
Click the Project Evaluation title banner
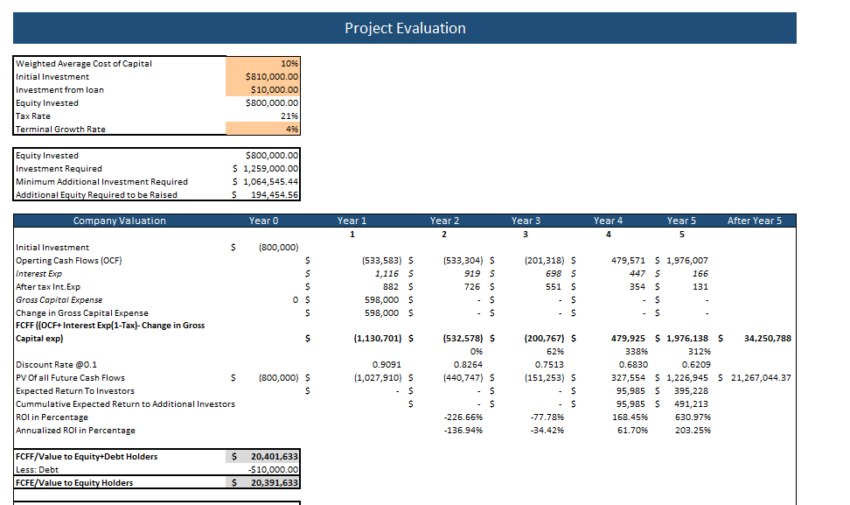coord(404,28)
